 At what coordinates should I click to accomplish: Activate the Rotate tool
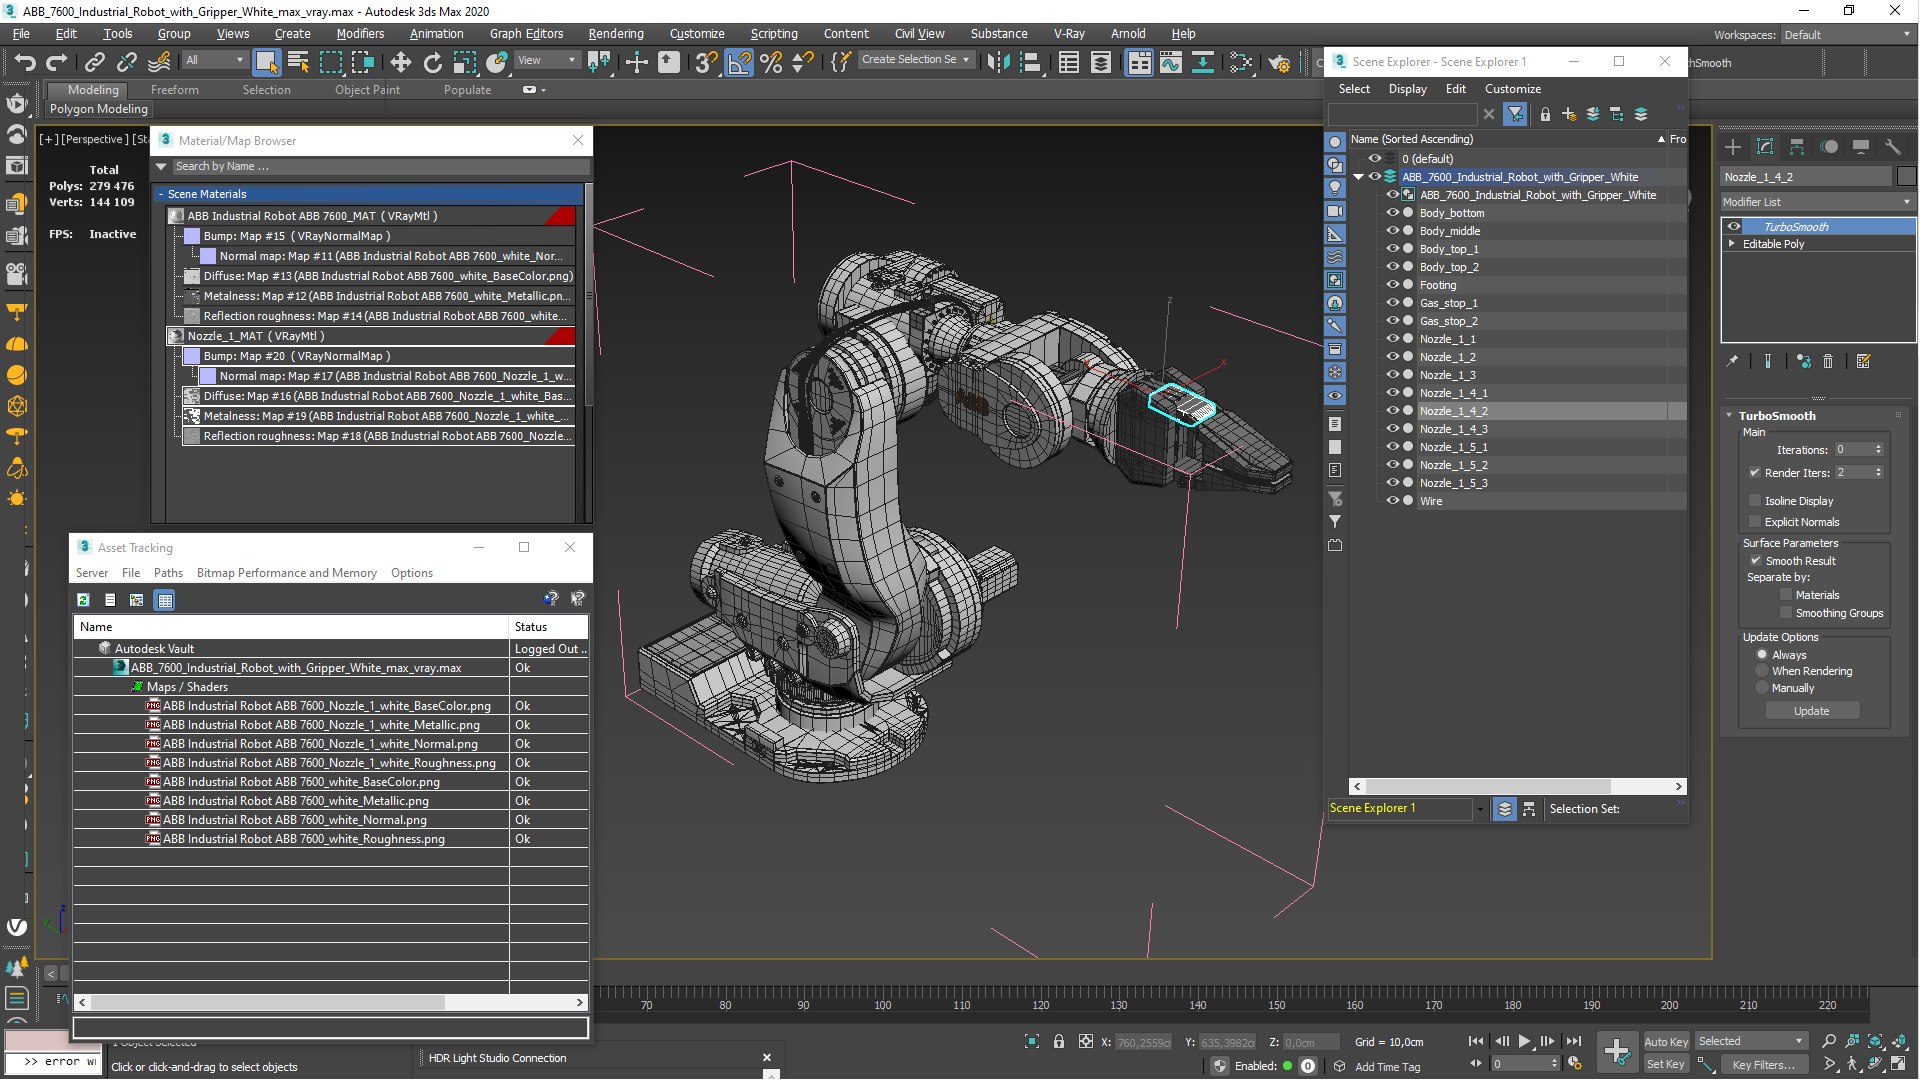coord(432,62)
